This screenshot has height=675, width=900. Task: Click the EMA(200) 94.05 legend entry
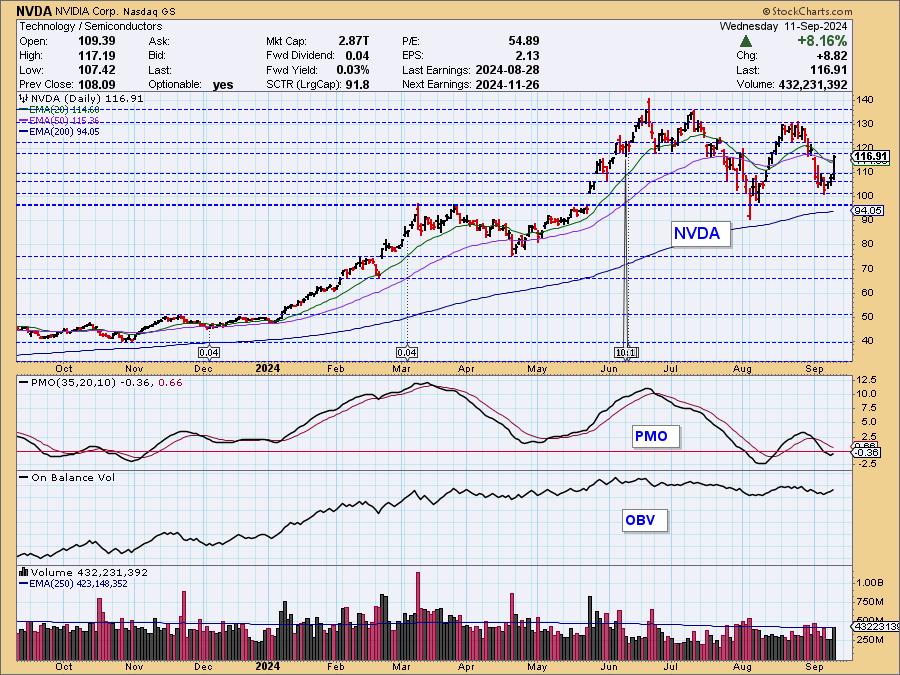[x=59, y=131]
